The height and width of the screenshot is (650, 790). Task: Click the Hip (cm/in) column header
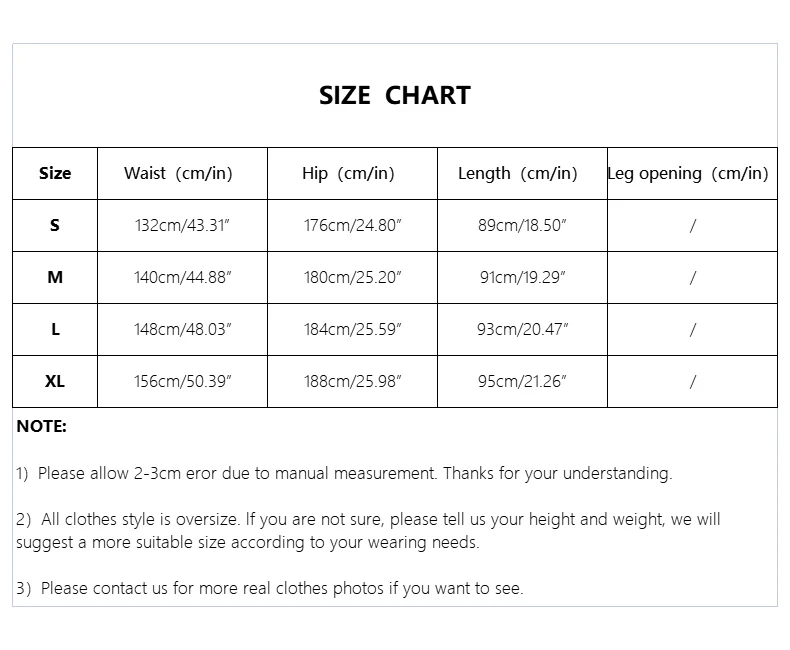[x=348, y=173]
